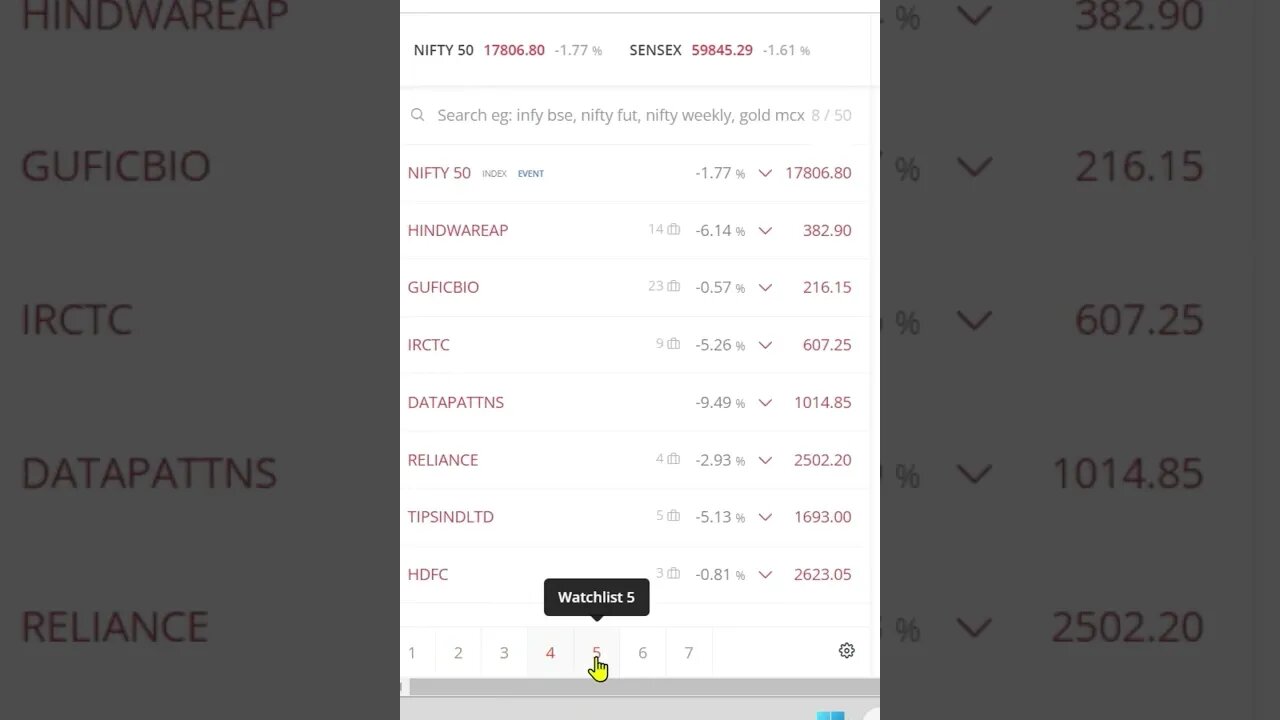Open watchlist tab 7
This screenshot has width=1280, height=720.
(x=688, y=653)
